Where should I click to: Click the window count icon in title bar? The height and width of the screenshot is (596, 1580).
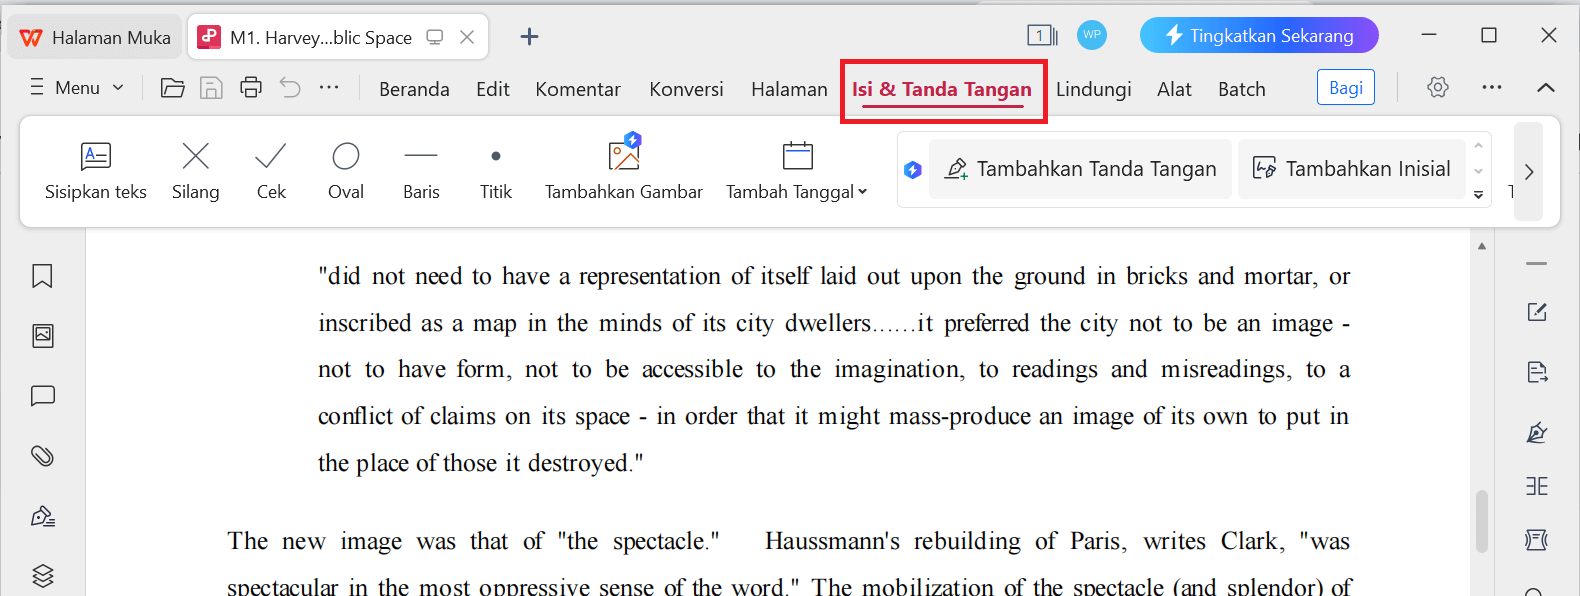(1042, 36)
